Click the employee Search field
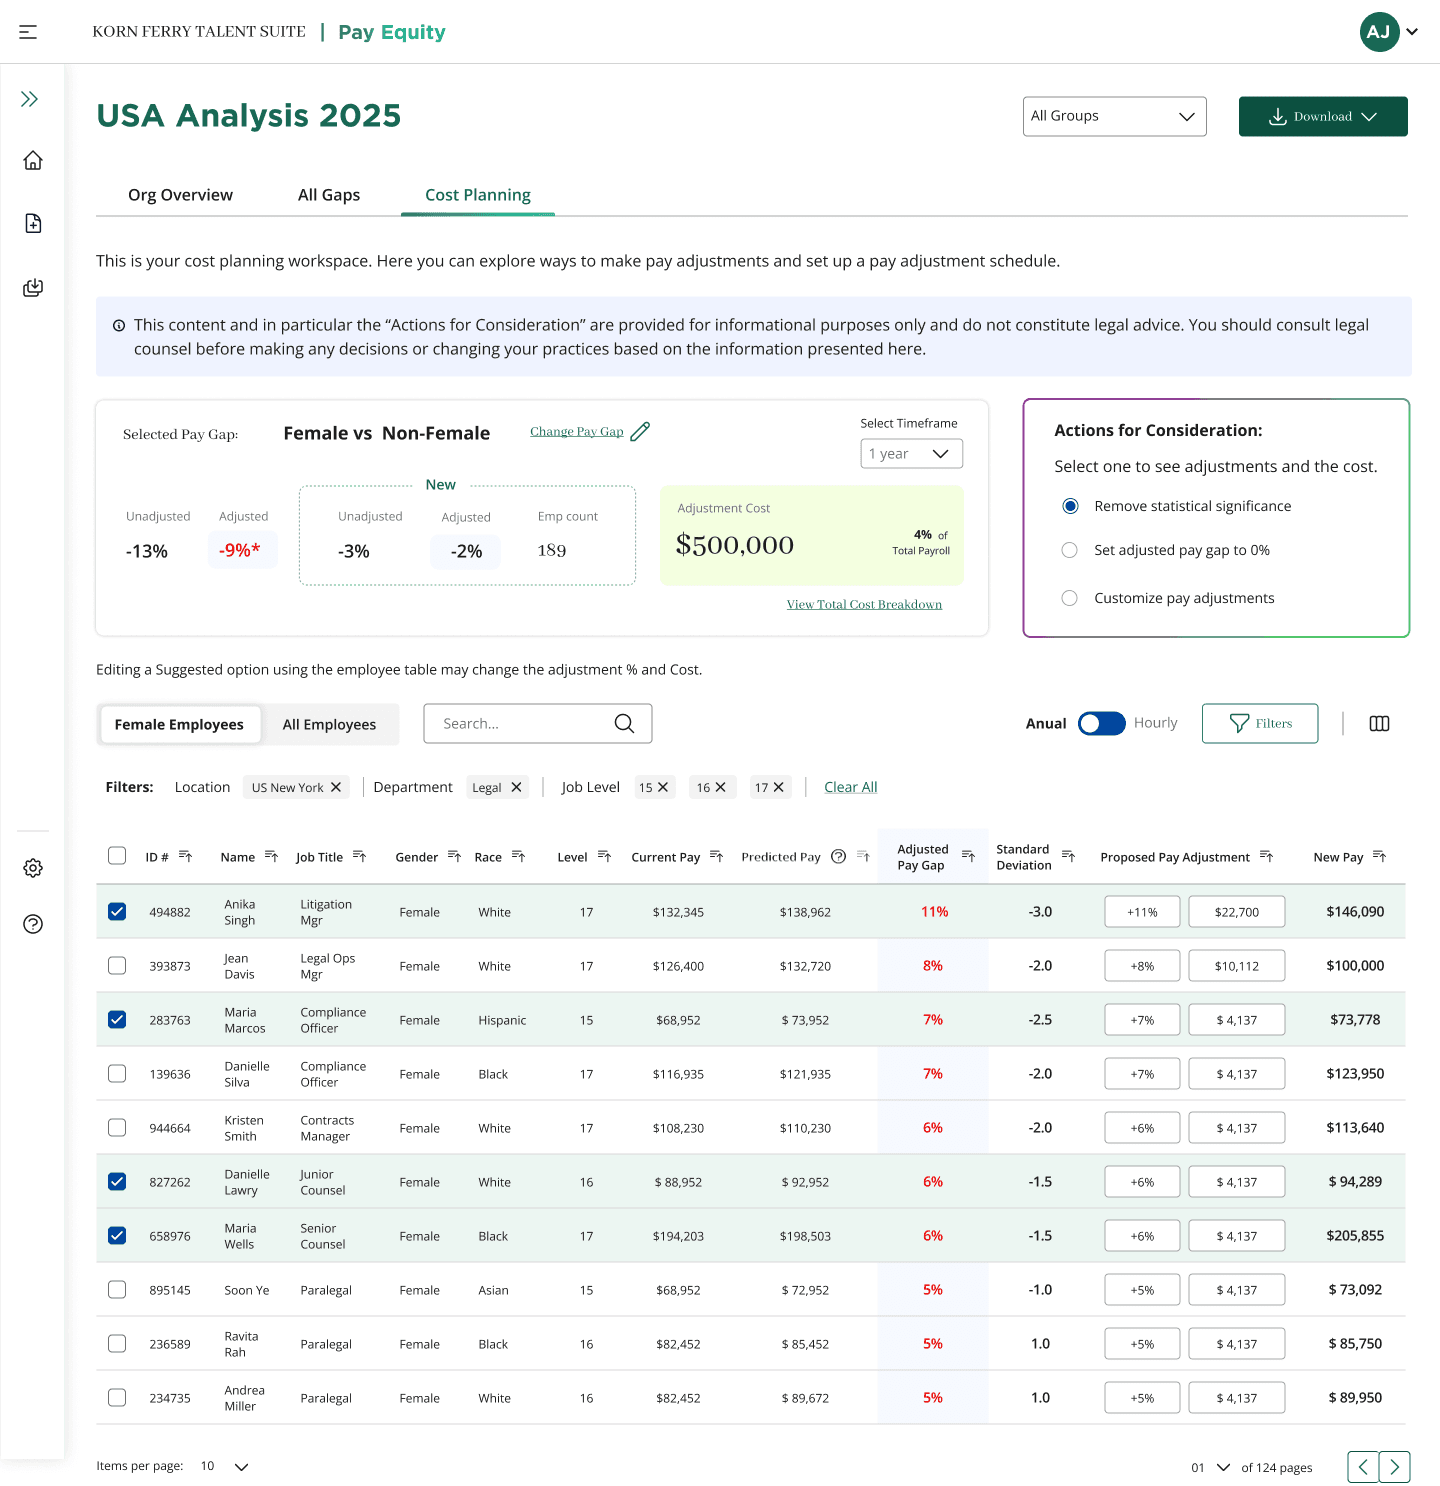Screen dimensions: 1440x1486 coord(538,723)
